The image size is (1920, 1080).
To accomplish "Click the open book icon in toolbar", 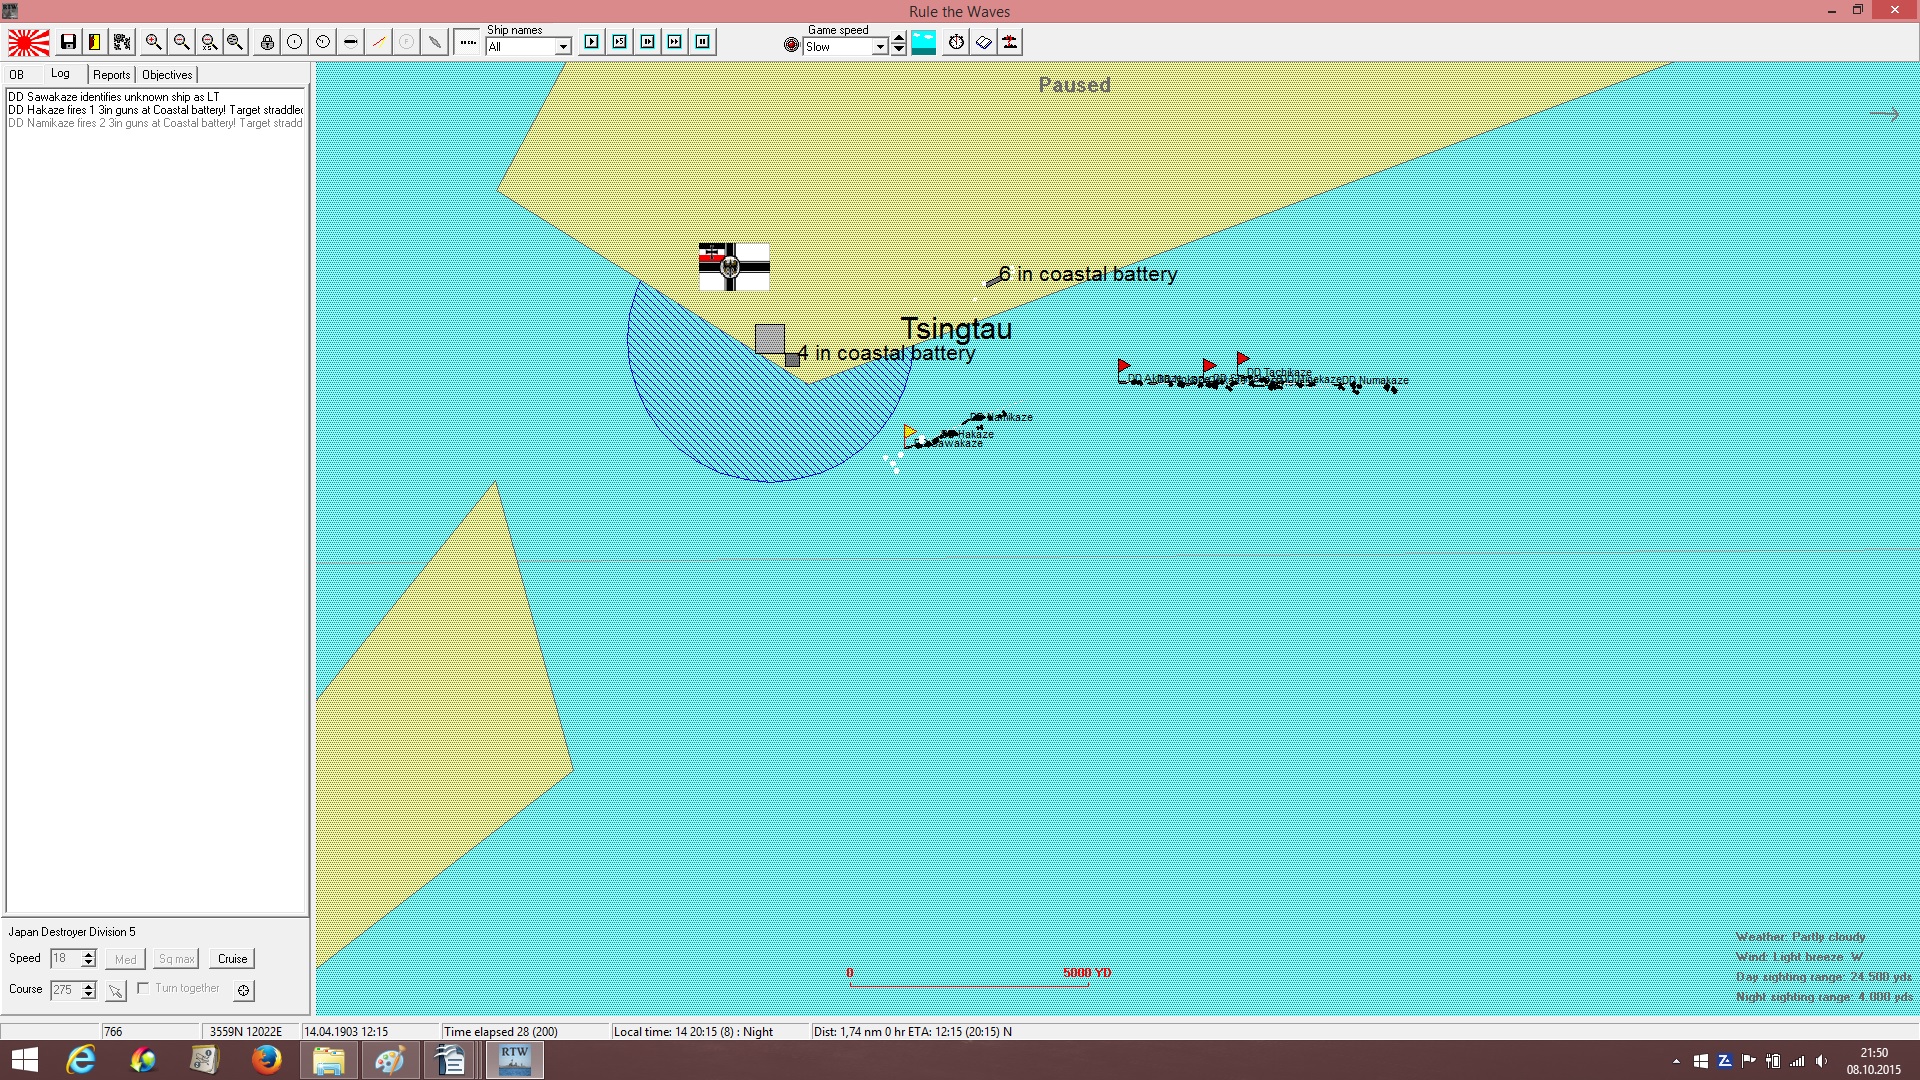I will tap(983, 42).
